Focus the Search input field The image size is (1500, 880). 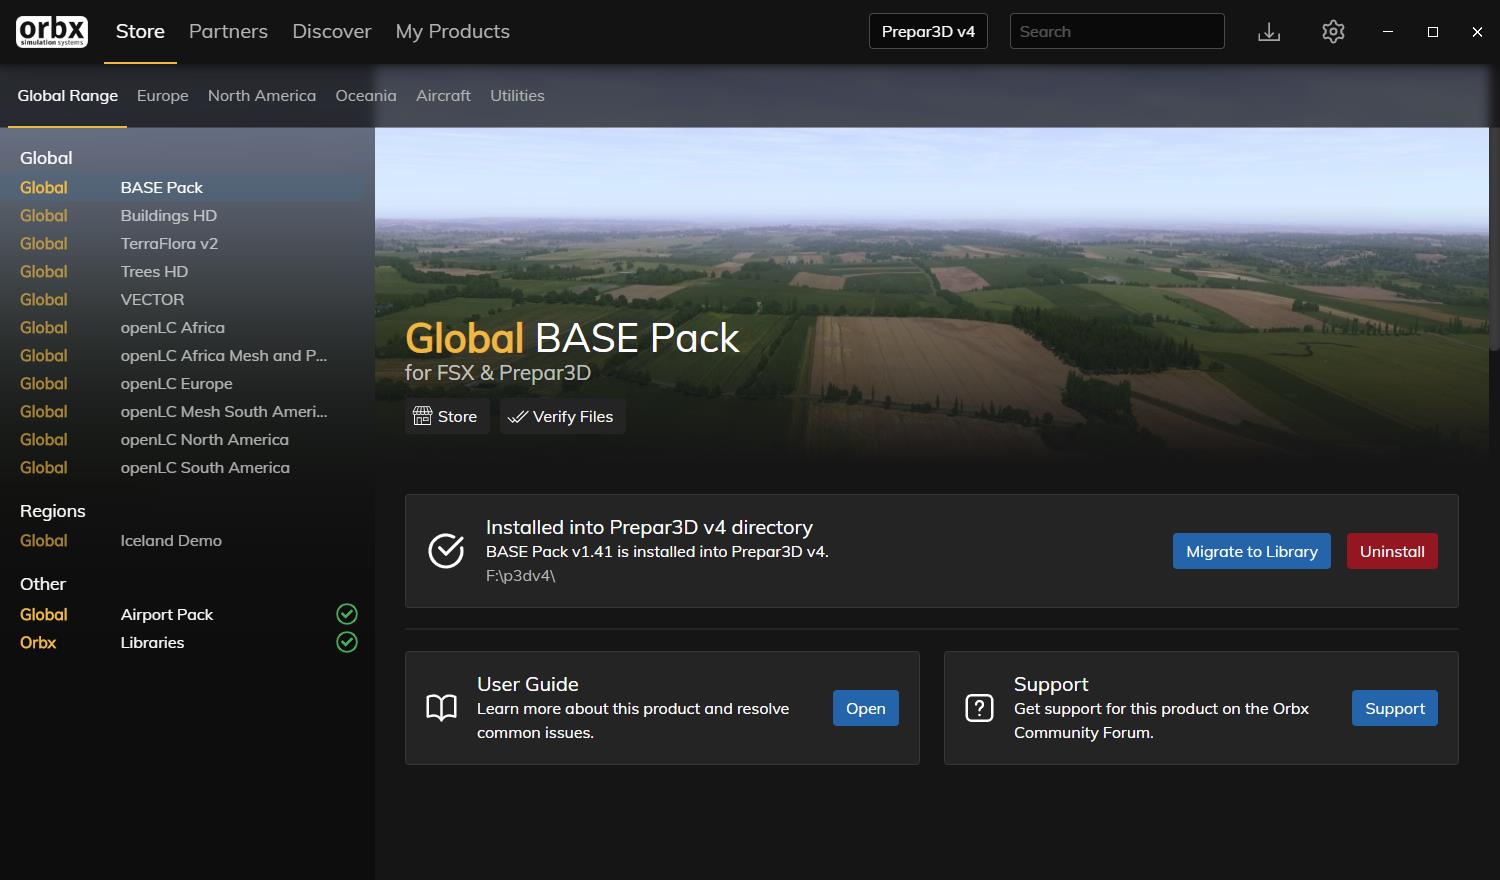(1117, 31)
